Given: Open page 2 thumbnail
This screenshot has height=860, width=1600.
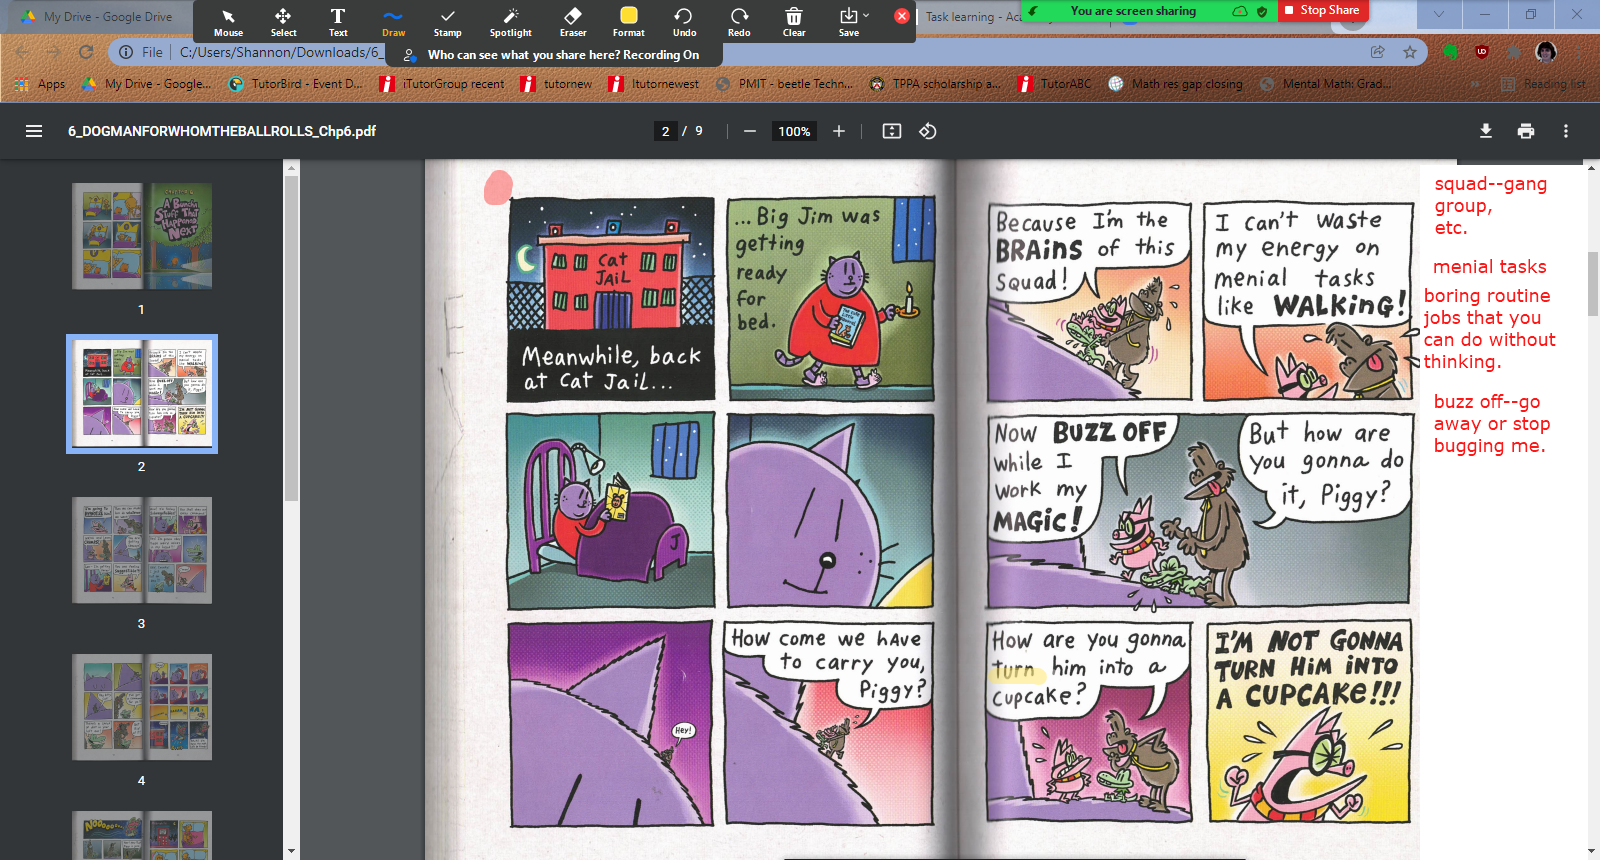Looking at the screenshot, I should [x=142, y=394].
